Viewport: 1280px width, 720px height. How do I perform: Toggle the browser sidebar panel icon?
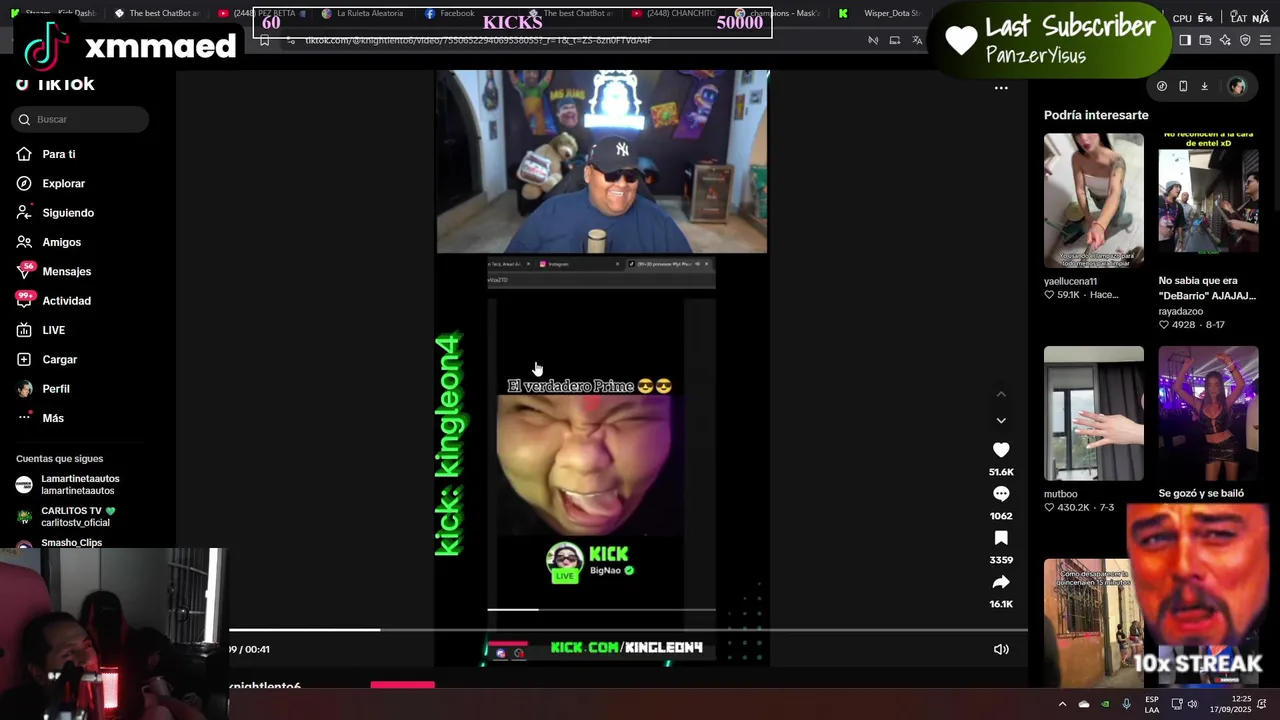pyautogui.click(x=1185, y=40)
